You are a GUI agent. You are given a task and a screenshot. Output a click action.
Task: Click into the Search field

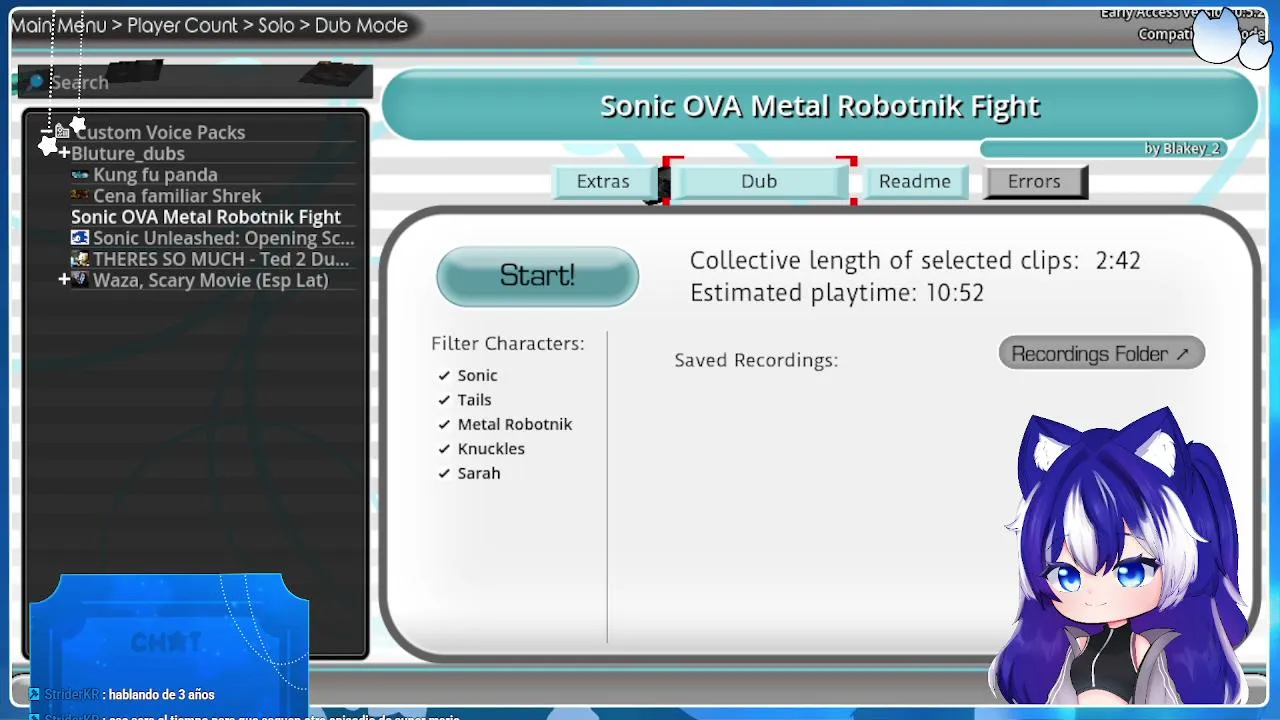(196, 82)
